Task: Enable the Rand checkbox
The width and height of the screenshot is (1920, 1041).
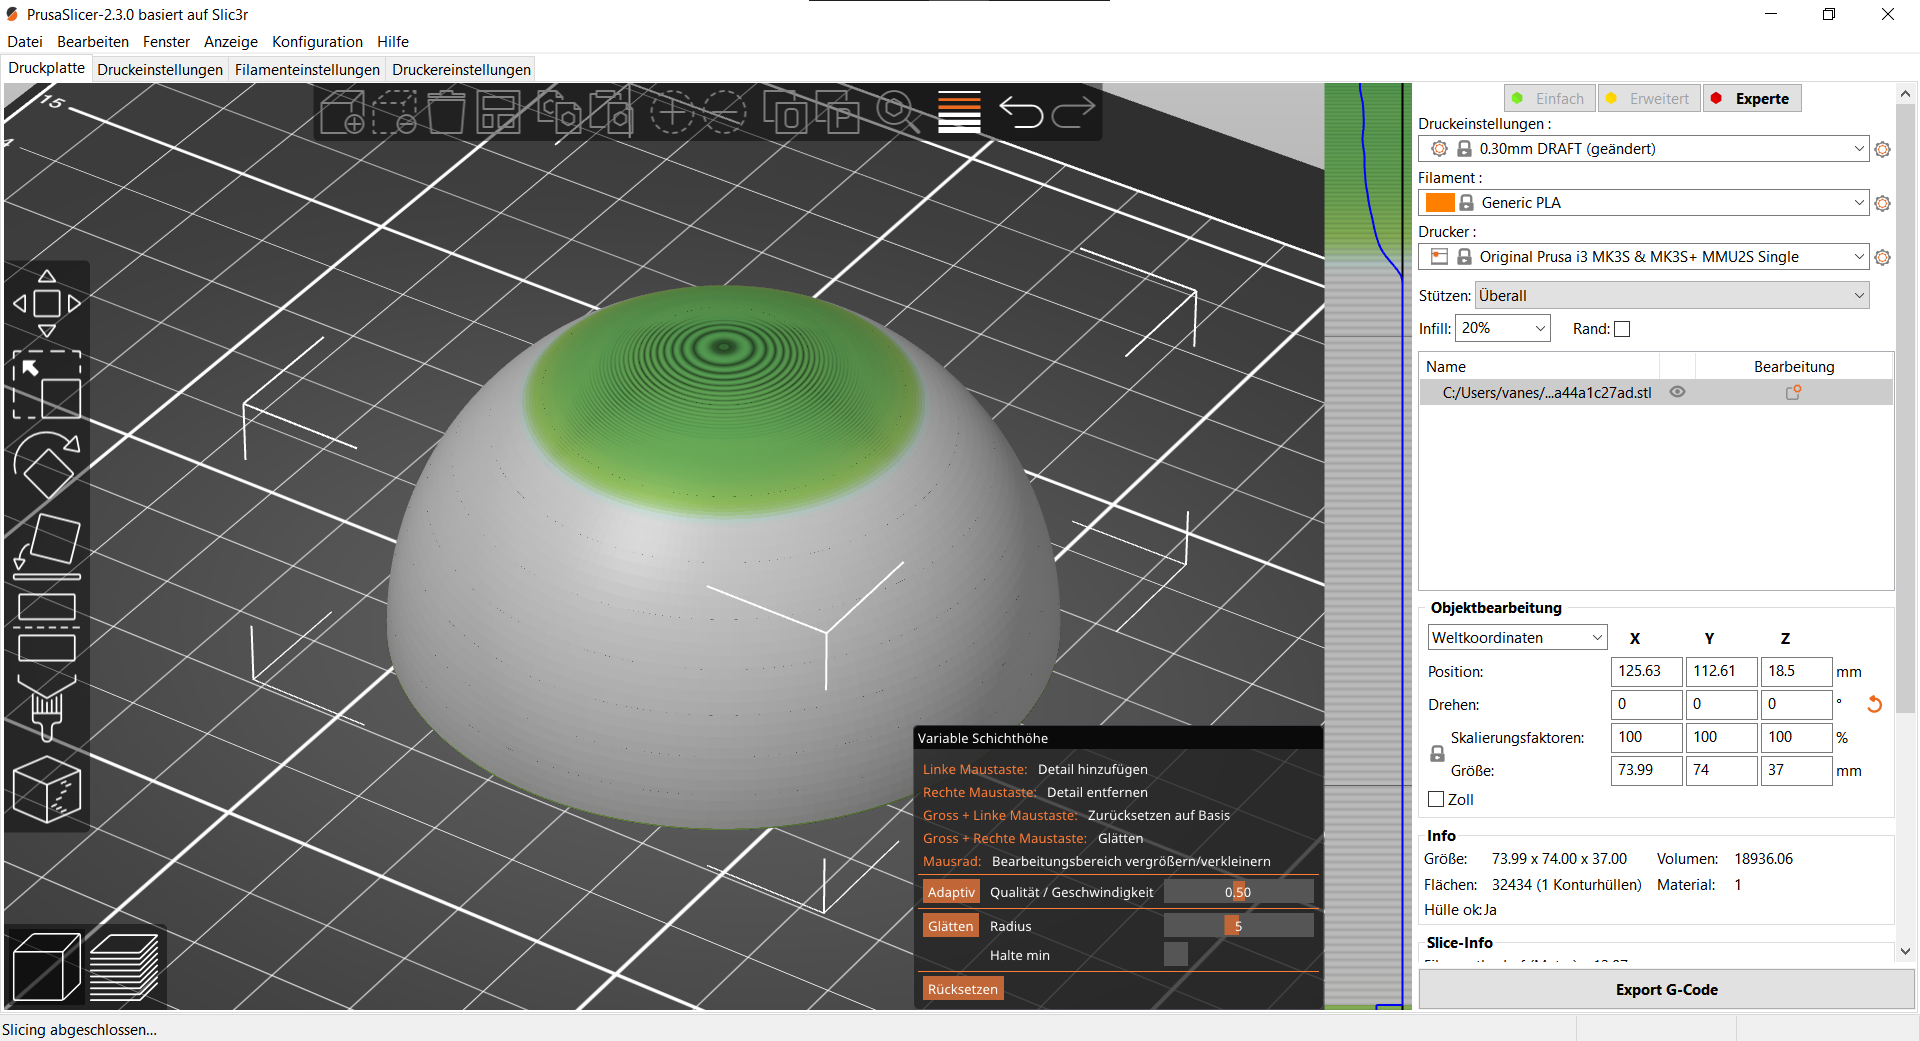Action: (x=1622, y=328)
